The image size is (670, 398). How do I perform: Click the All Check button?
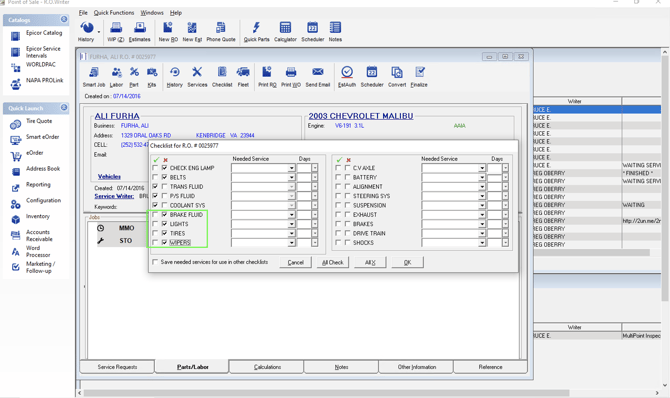coord(333,262)
